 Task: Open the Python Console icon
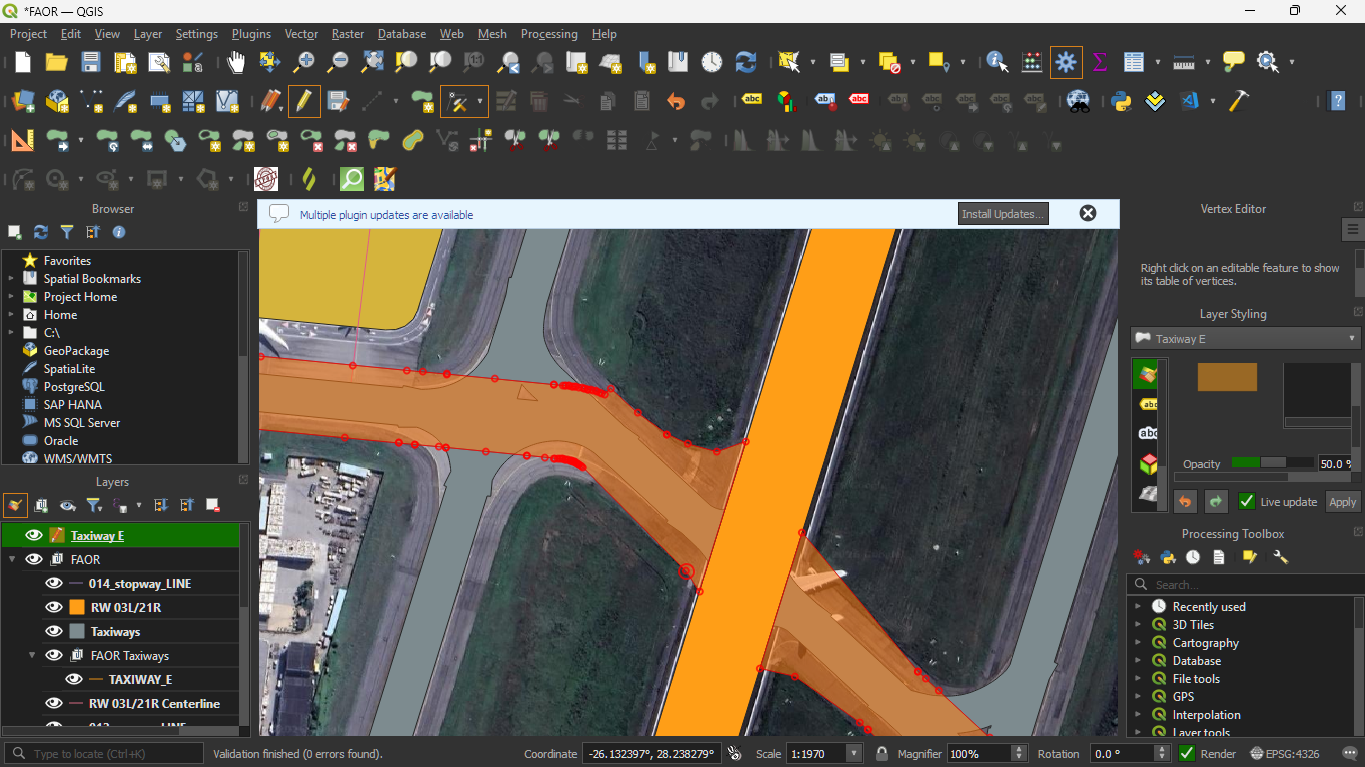click(1121, 101)
